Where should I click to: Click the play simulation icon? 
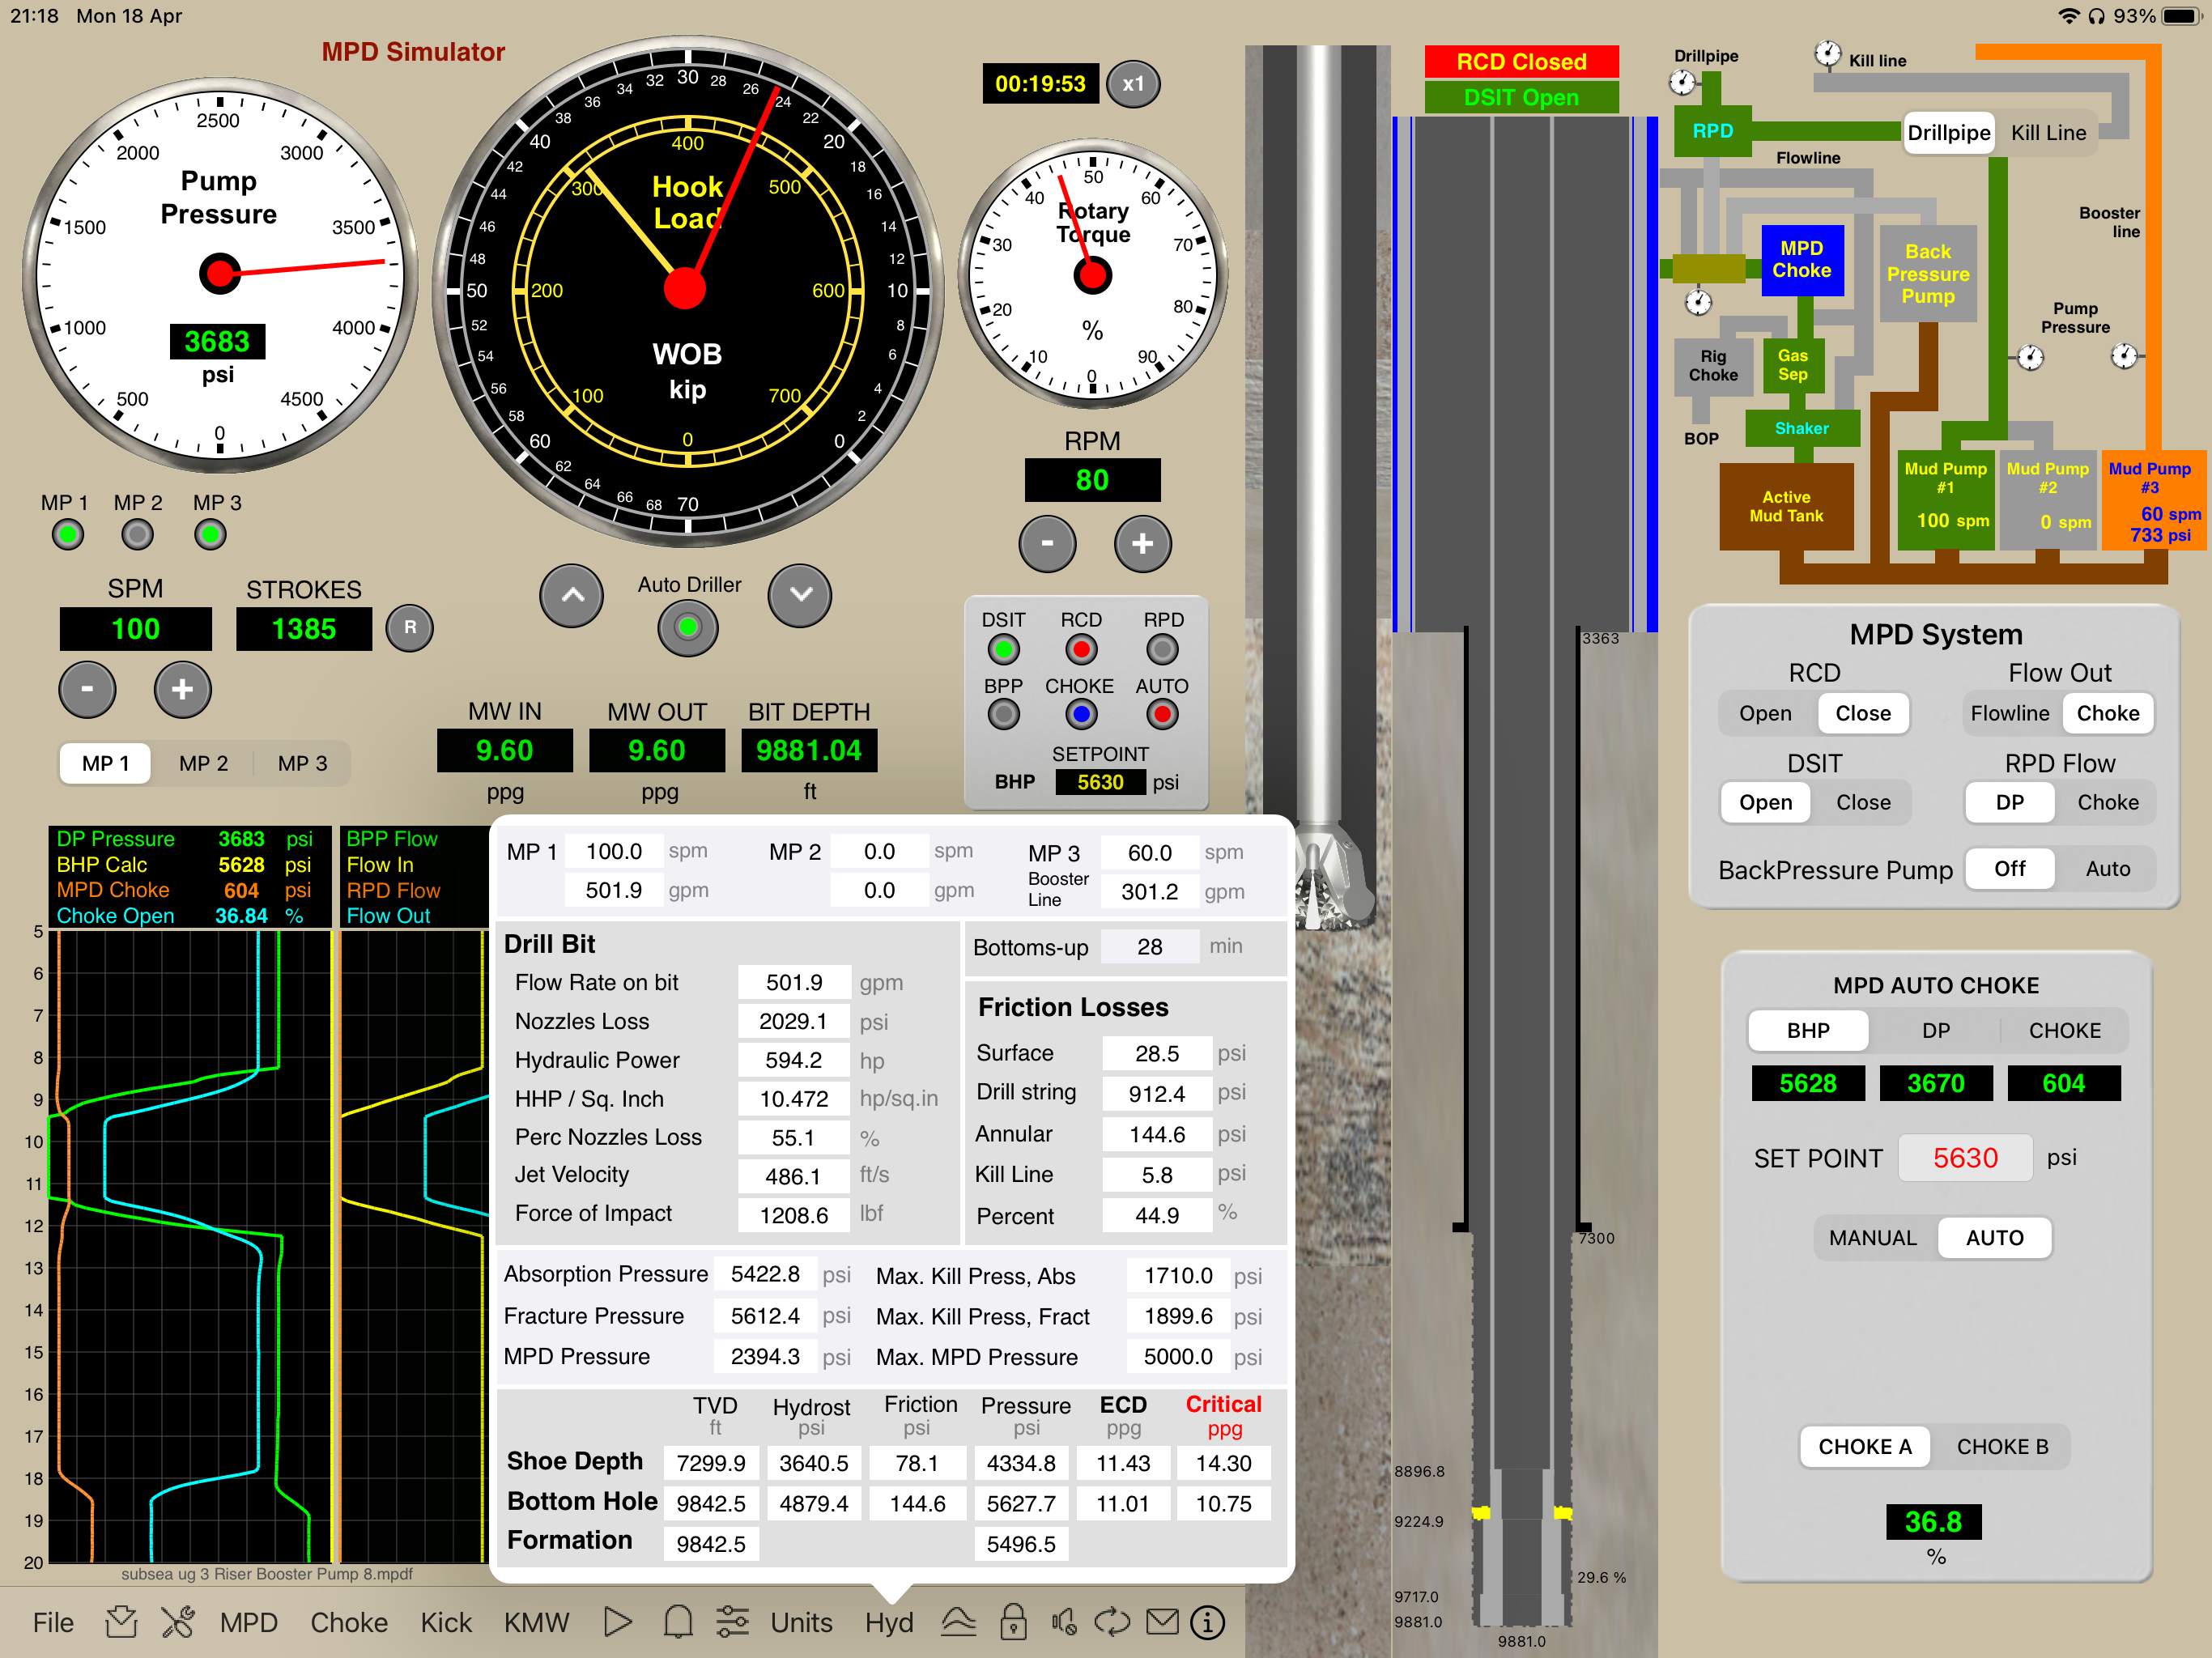pos(617,1622)
